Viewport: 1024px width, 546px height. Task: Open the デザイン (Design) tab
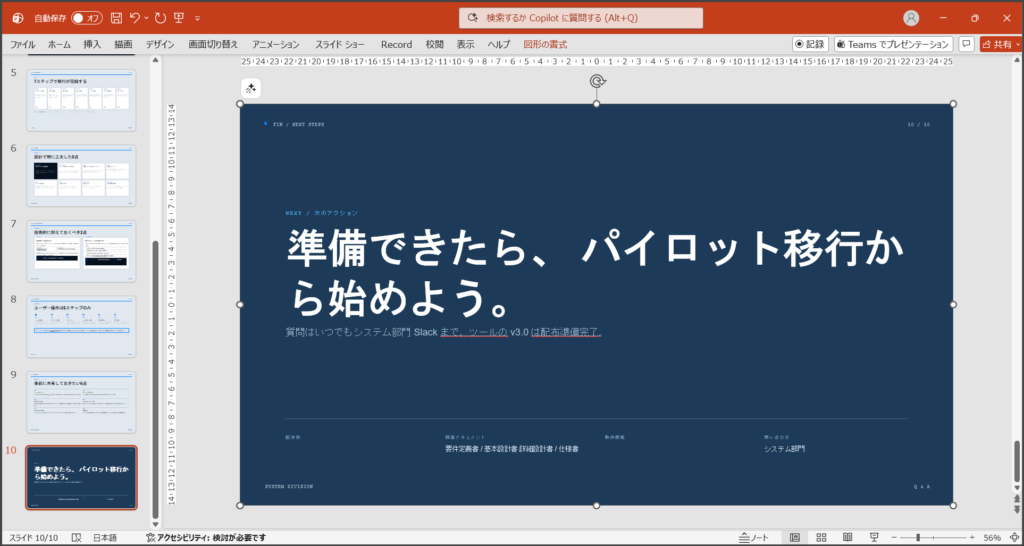[x=159, y=44]
